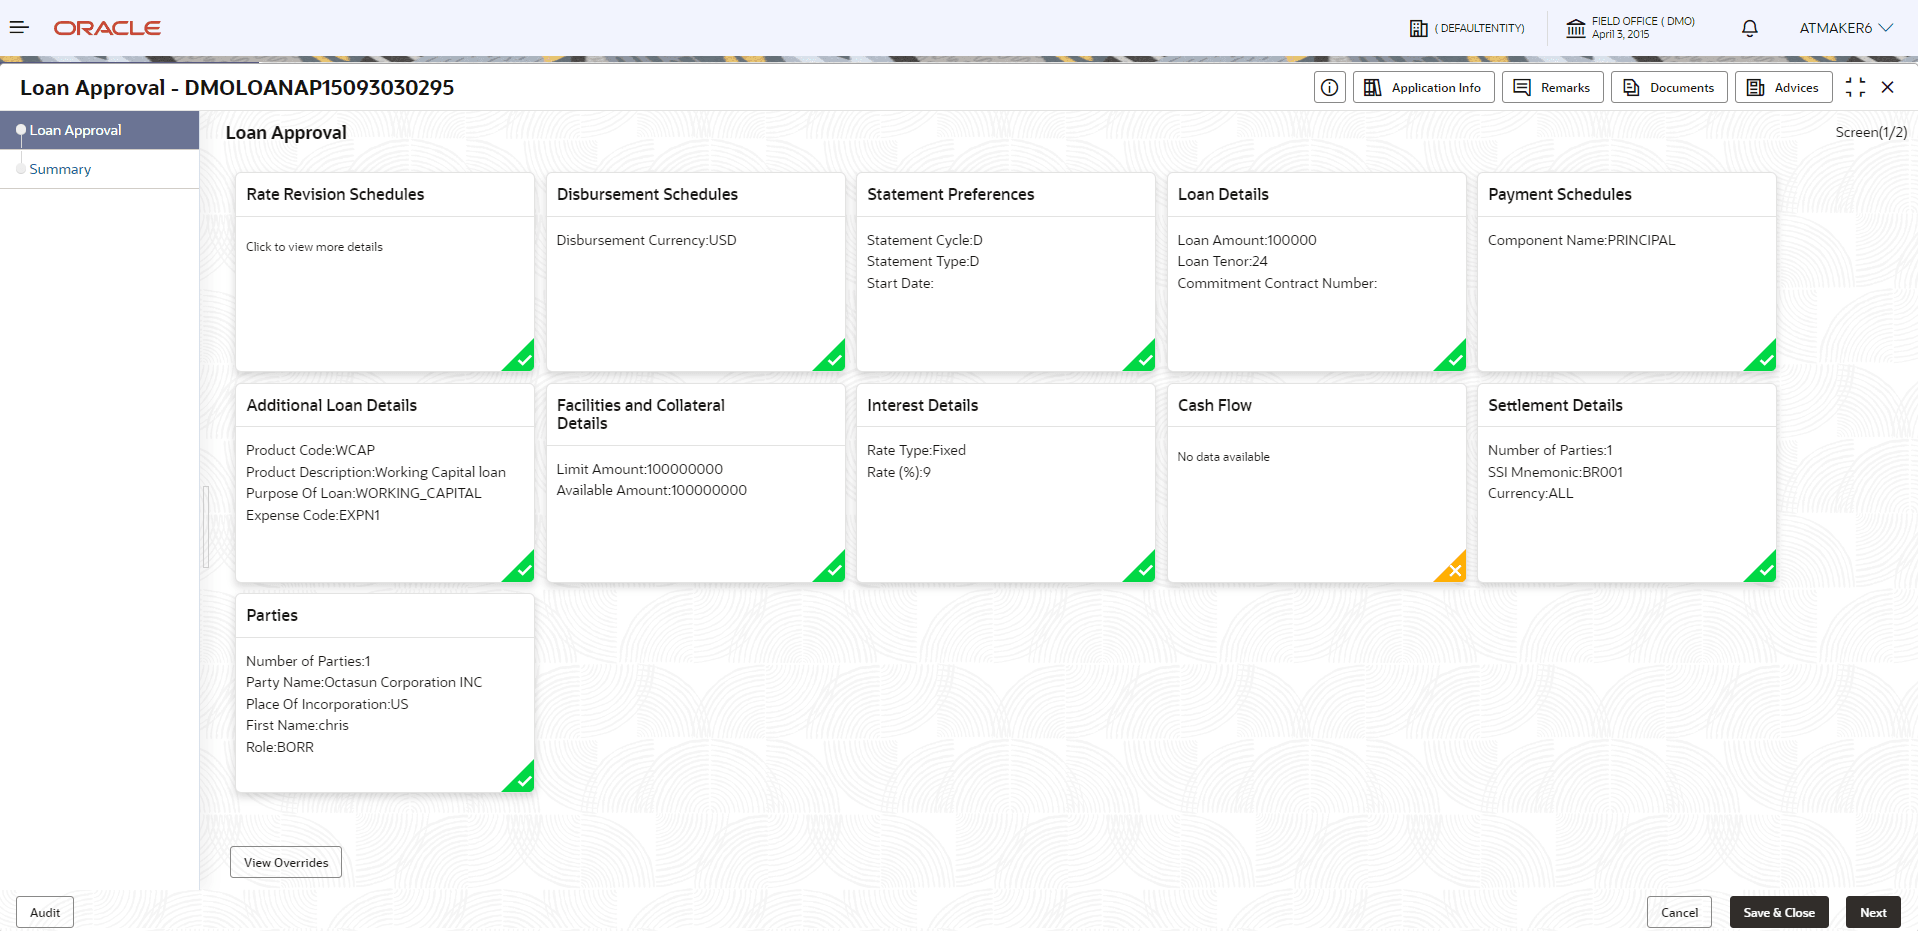Screen dimensions: 1918x931
Task: Click the 'Rate Type:Fixed' text
Action: [916, 450]
